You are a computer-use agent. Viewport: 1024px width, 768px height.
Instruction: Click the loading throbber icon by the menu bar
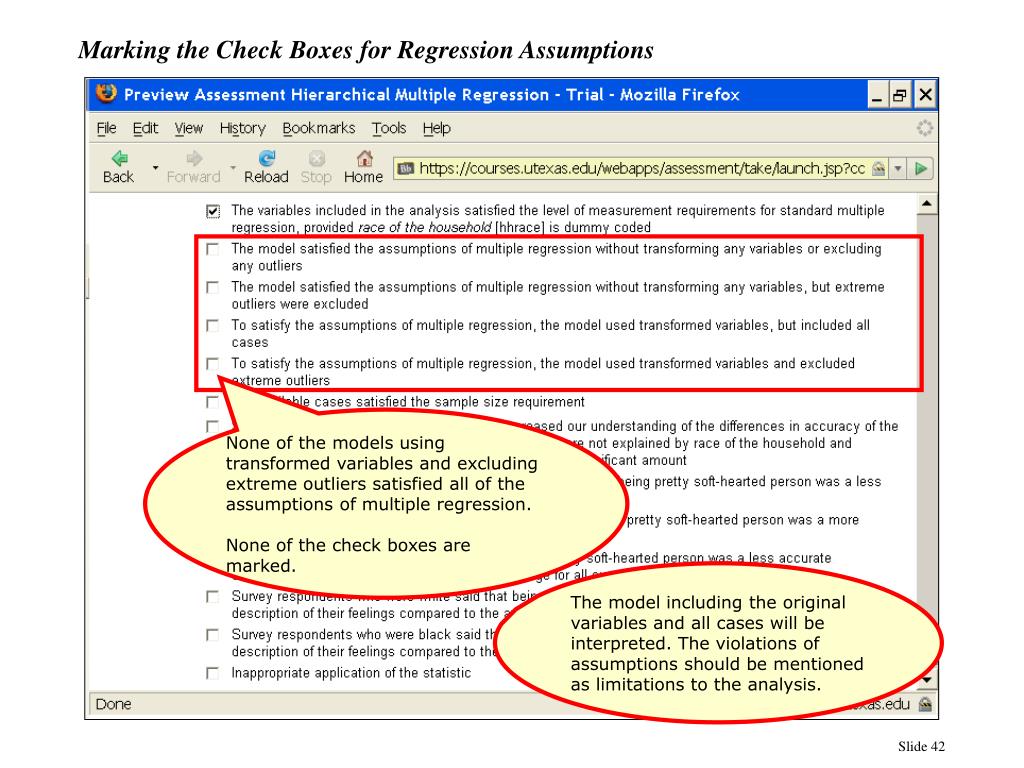click(924, 128)
